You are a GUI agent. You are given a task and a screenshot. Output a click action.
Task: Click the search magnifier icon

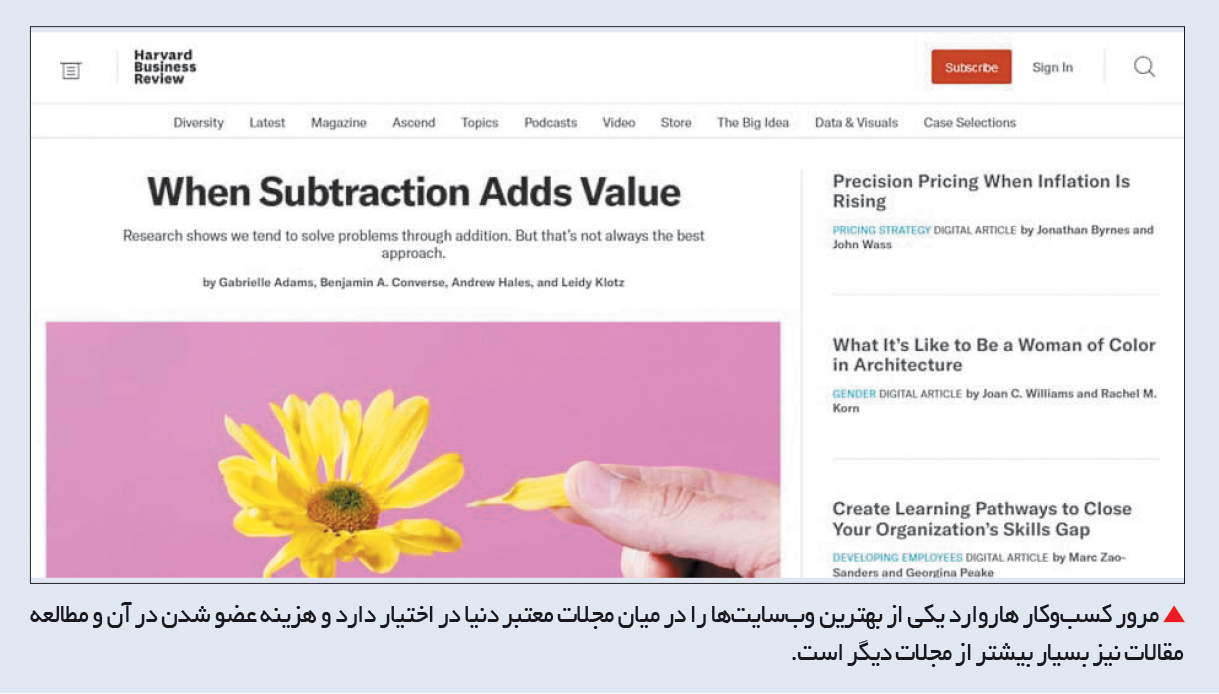(x=1144, y=67)
